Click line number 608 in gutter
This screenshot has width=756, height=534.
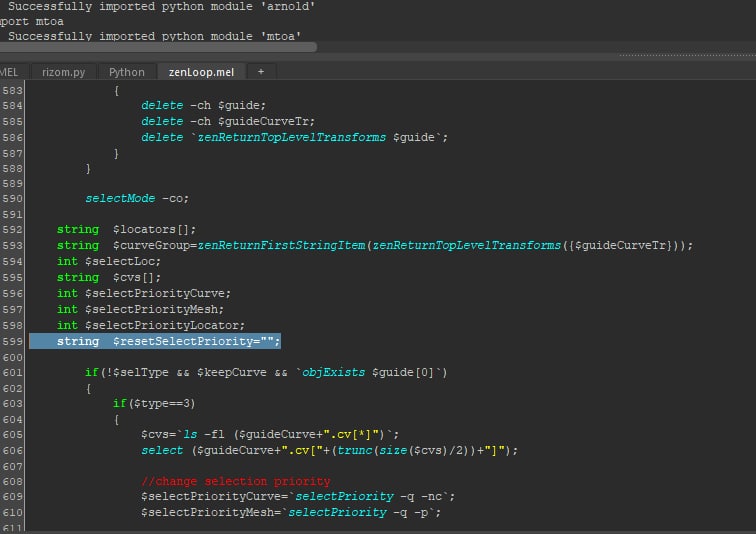(x=12, y=481)
